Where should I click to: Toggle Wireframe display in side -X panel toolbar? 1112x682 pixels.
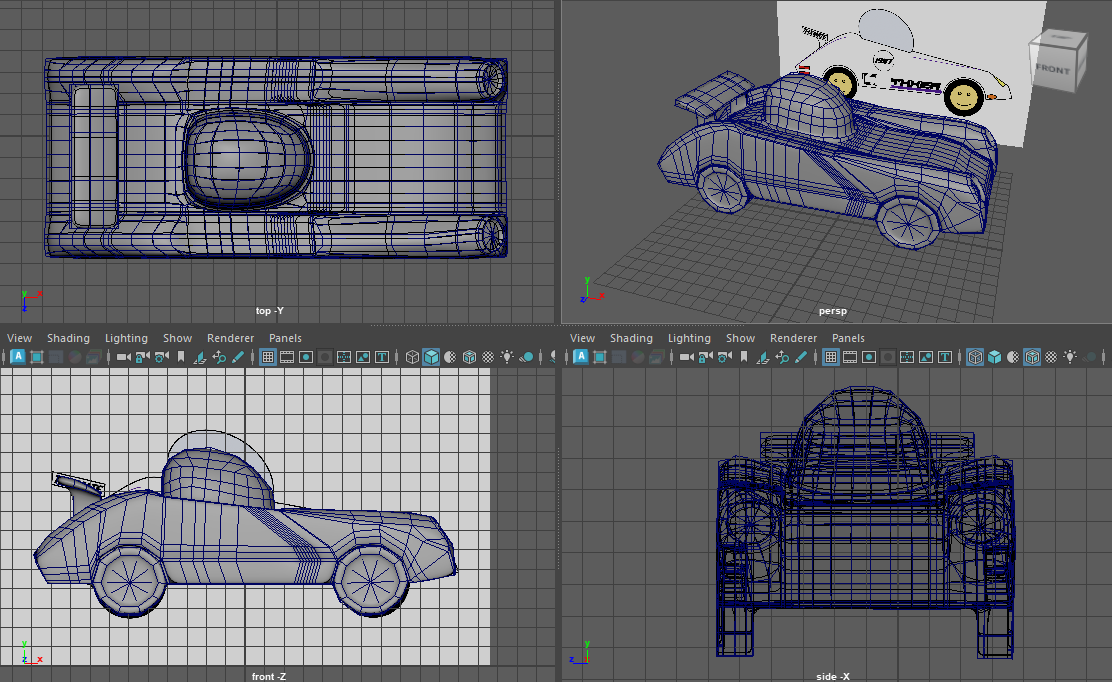(x=975, y=357)
